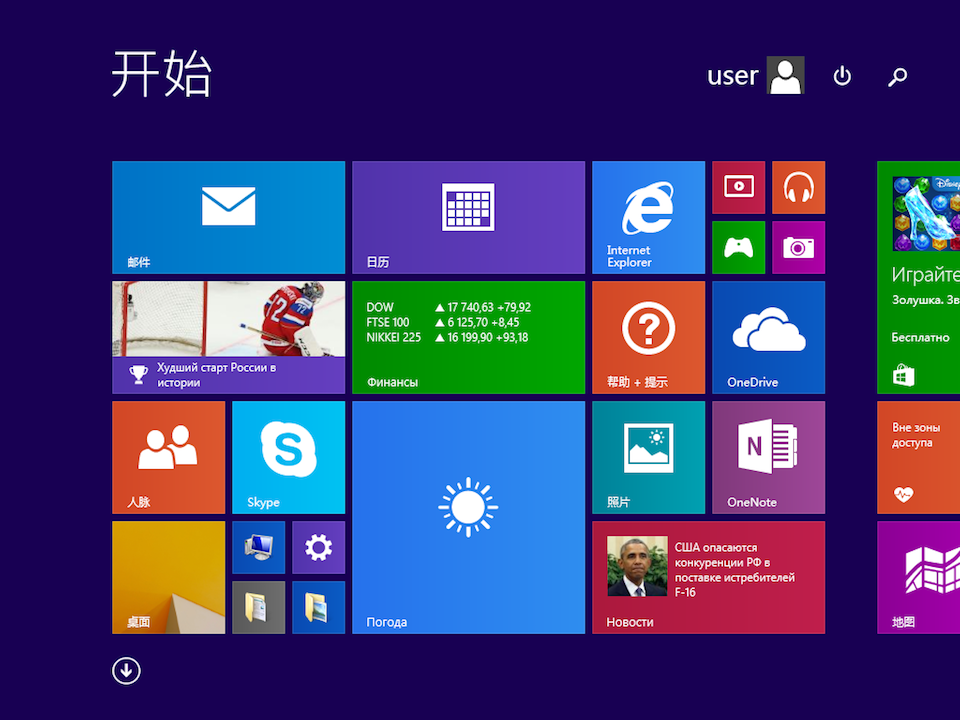Launch the OneNote tile
The image size is (960, 720).
[768, 457]
